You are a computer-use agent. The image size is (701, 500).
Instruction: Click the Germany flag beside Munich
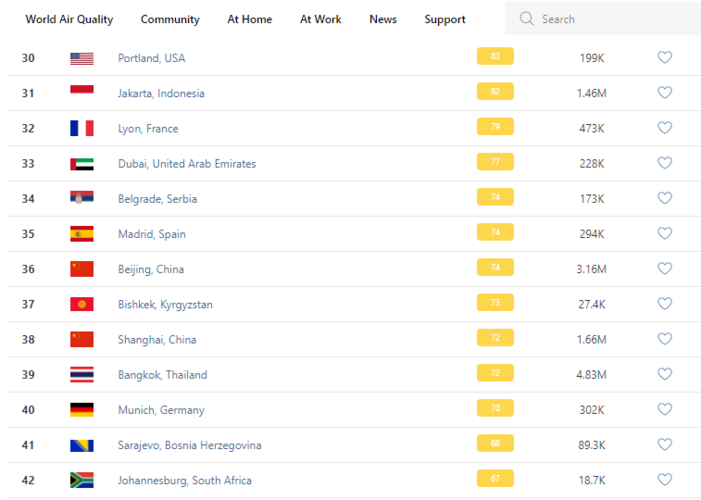tap(82, 410)
